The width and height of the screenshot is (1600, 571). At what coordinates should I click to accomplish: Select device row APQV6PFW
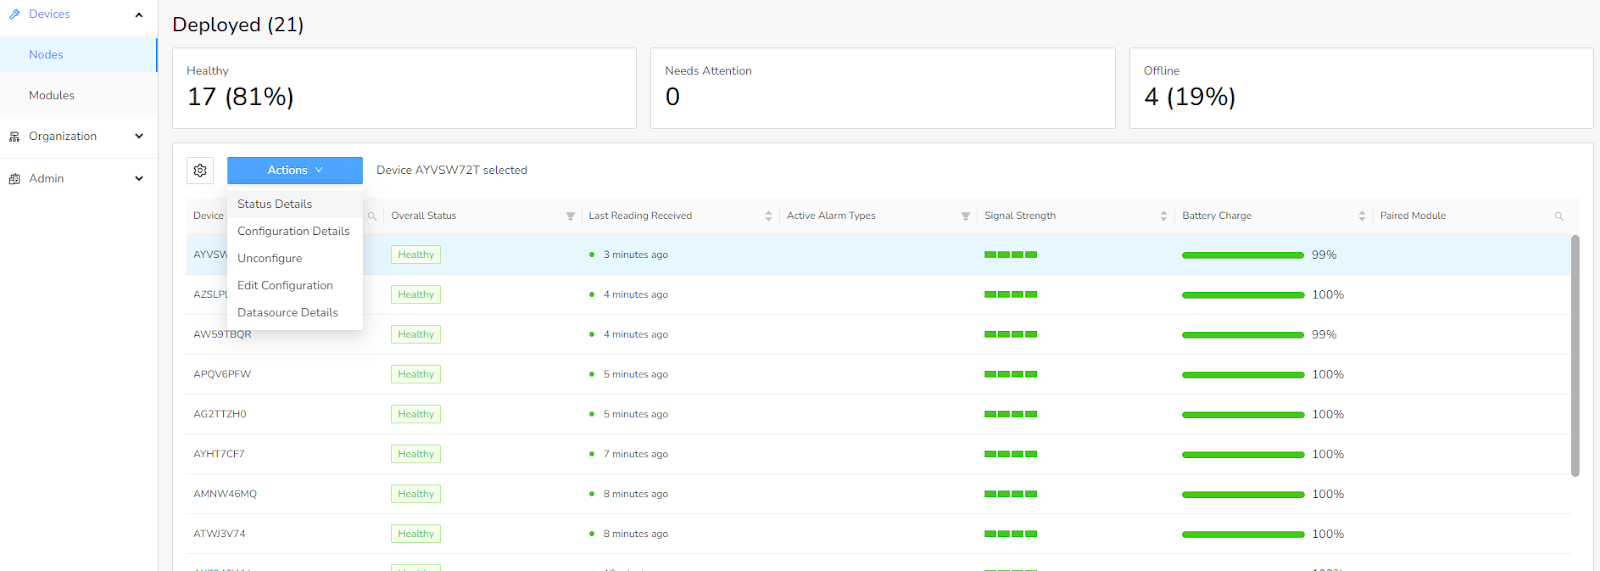tap(878, 374)
